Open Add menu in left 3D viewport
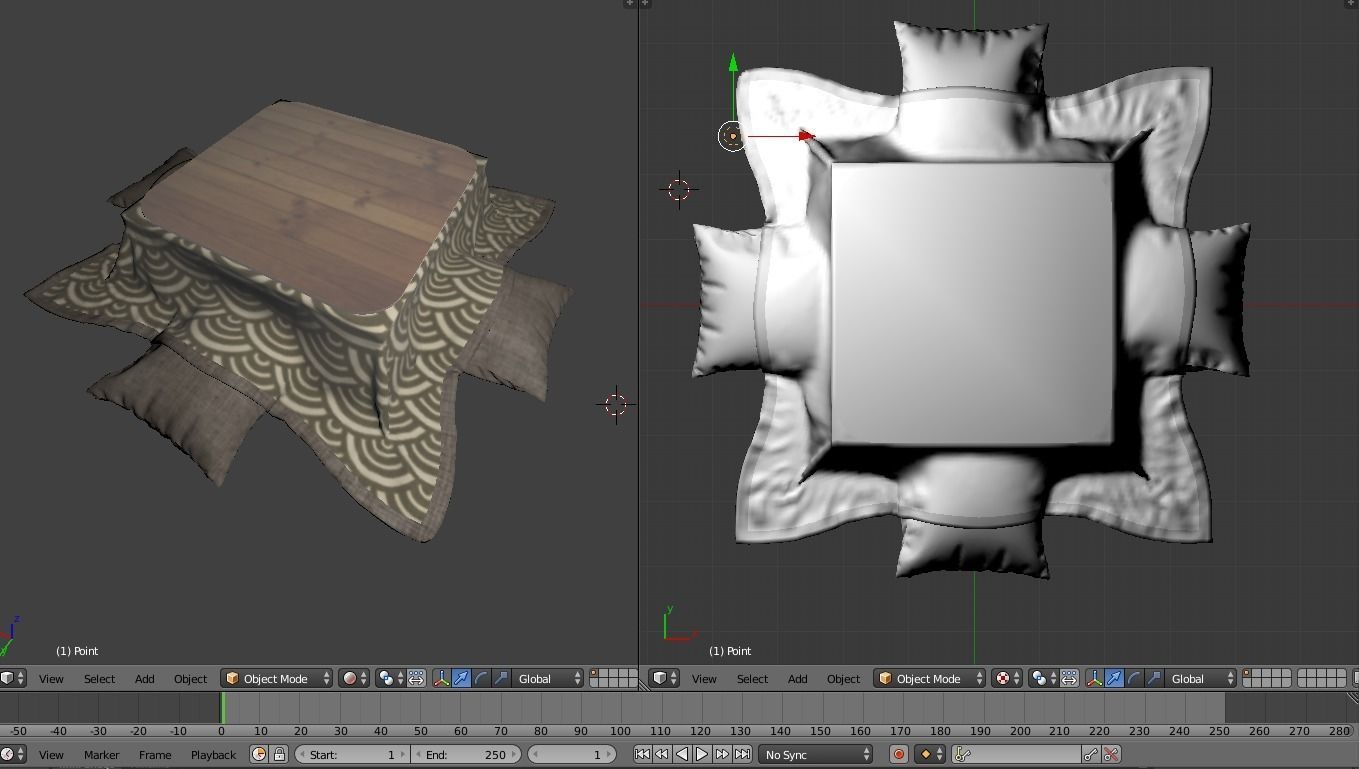The height and width of the screenshot is (769, 1359). coord(144,678)
